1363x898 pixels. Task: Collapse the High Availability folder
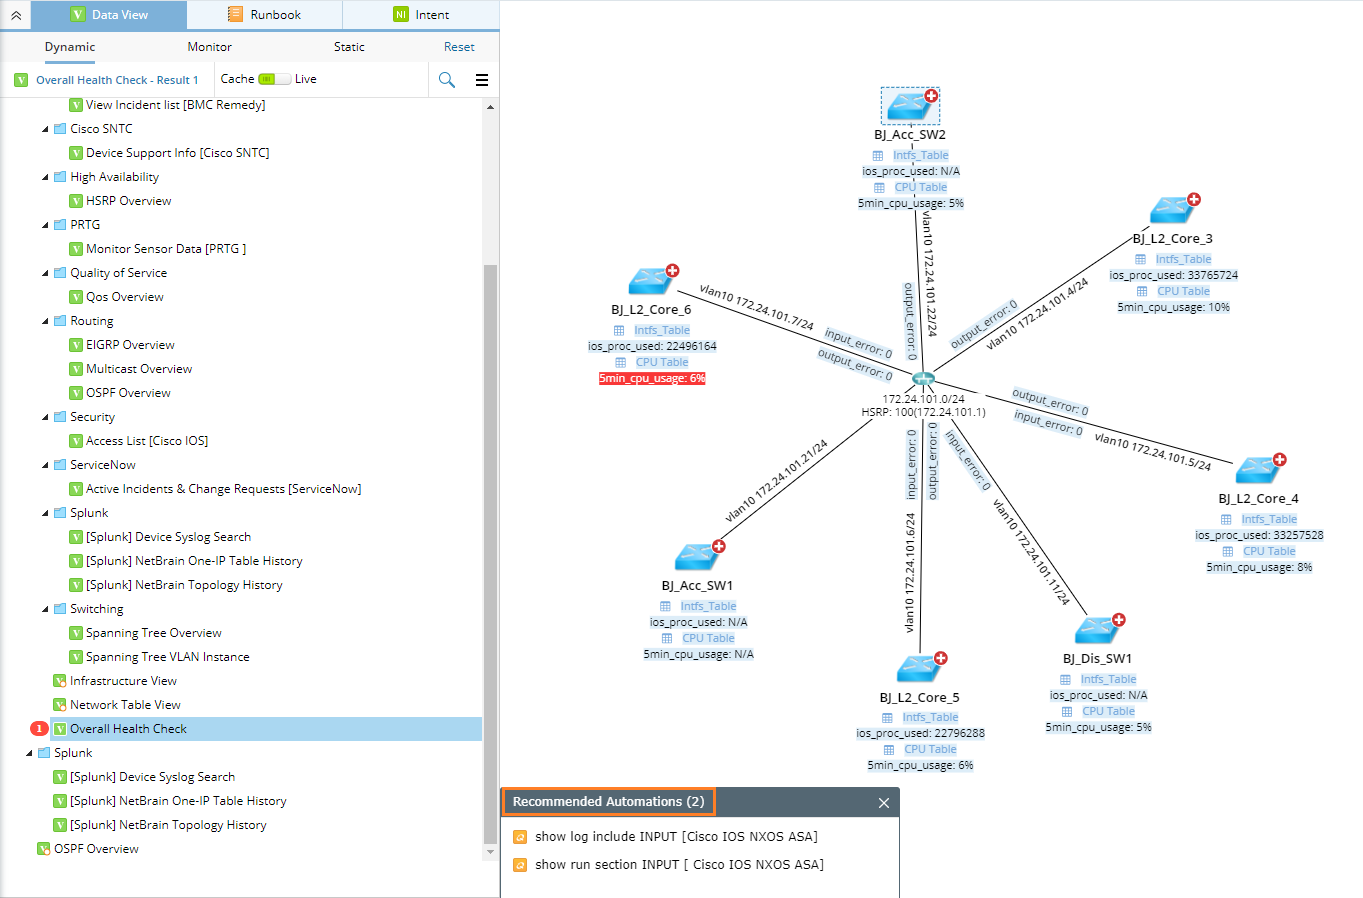45,177
